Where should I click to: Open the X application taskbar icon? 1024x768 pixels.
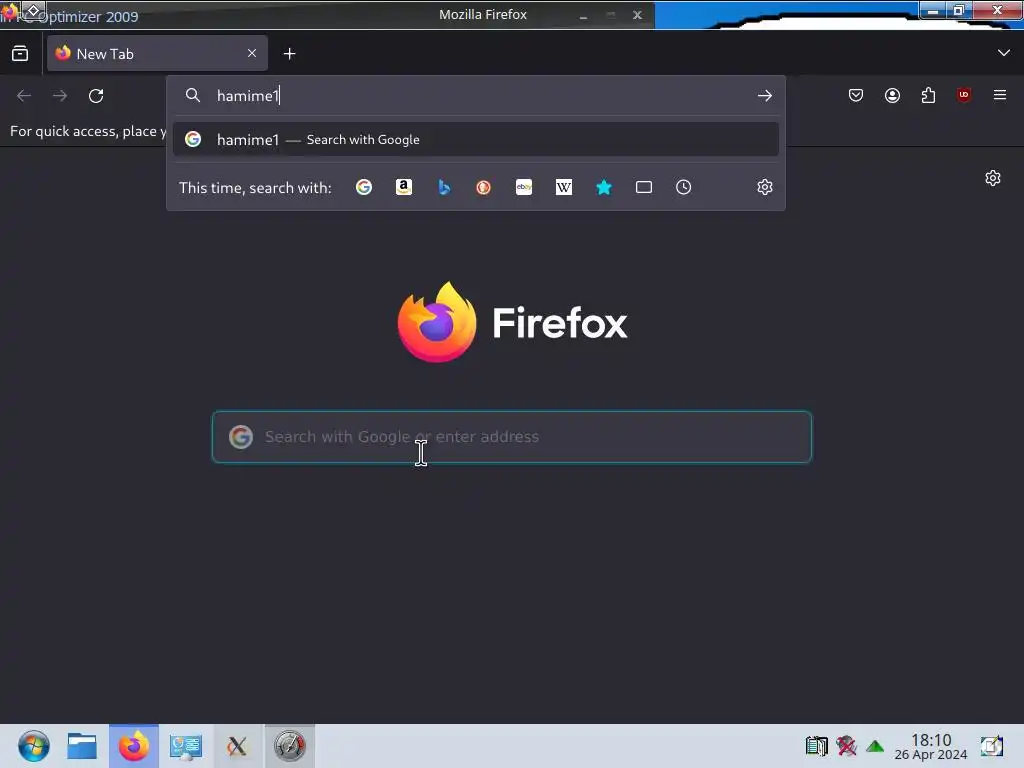pos(237,746)
